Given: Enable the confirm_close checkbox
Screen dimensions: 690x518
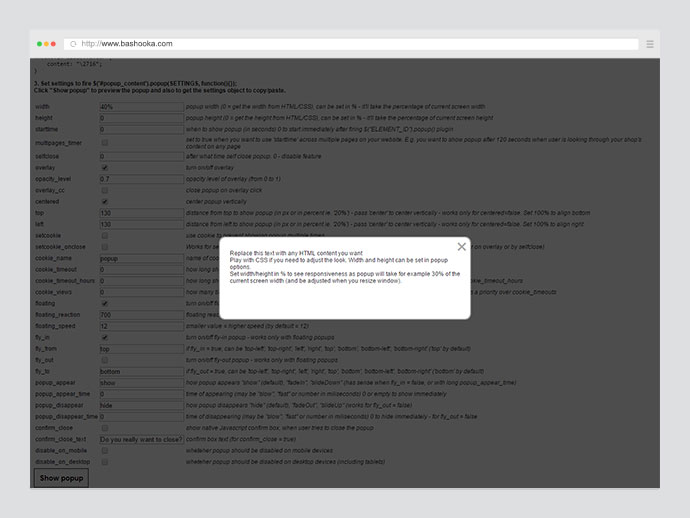Looking at the screenshot, I should tap(105, 428).
